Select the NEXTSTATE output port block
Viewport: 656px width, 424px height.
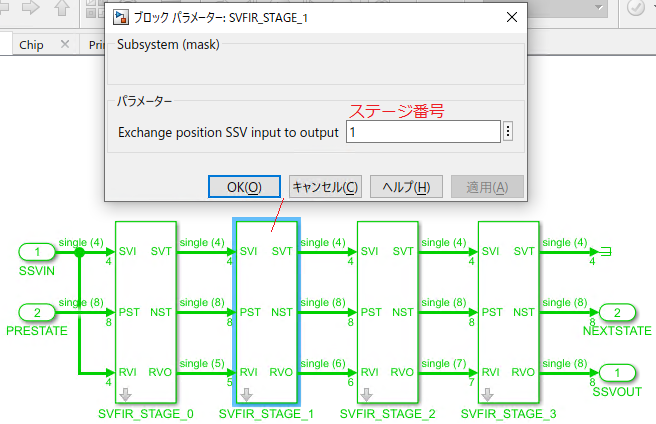(x=617, y=312)
